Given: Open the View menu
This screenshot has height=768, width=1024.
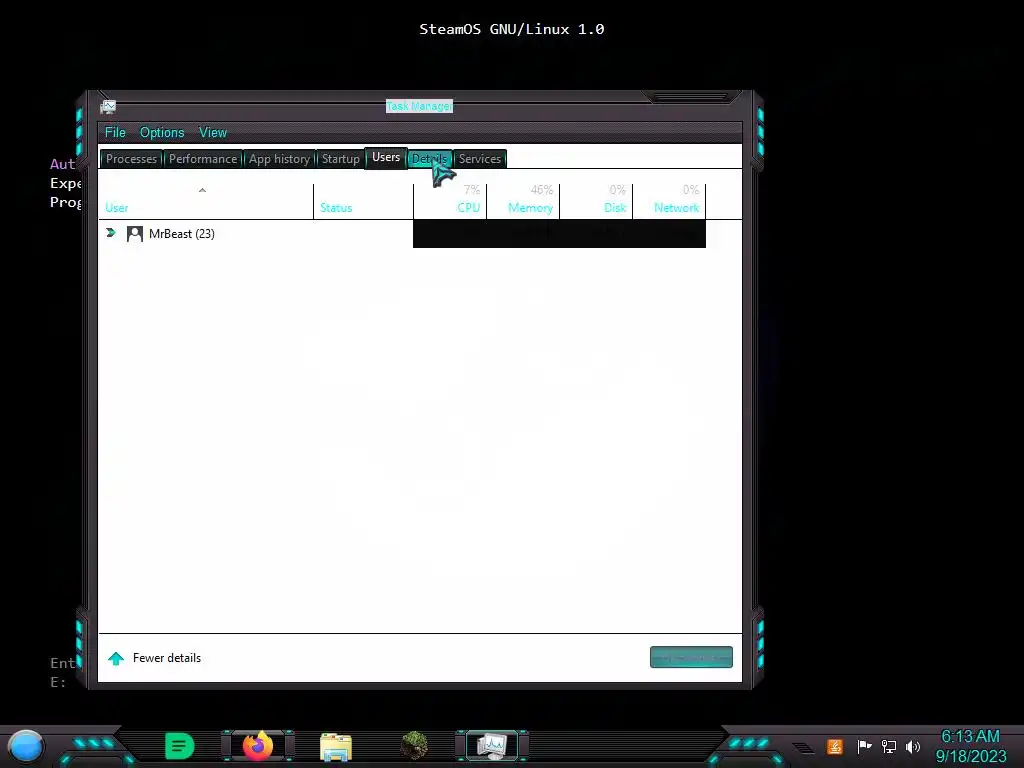Looking at the screenshot, I should [213, 133].
